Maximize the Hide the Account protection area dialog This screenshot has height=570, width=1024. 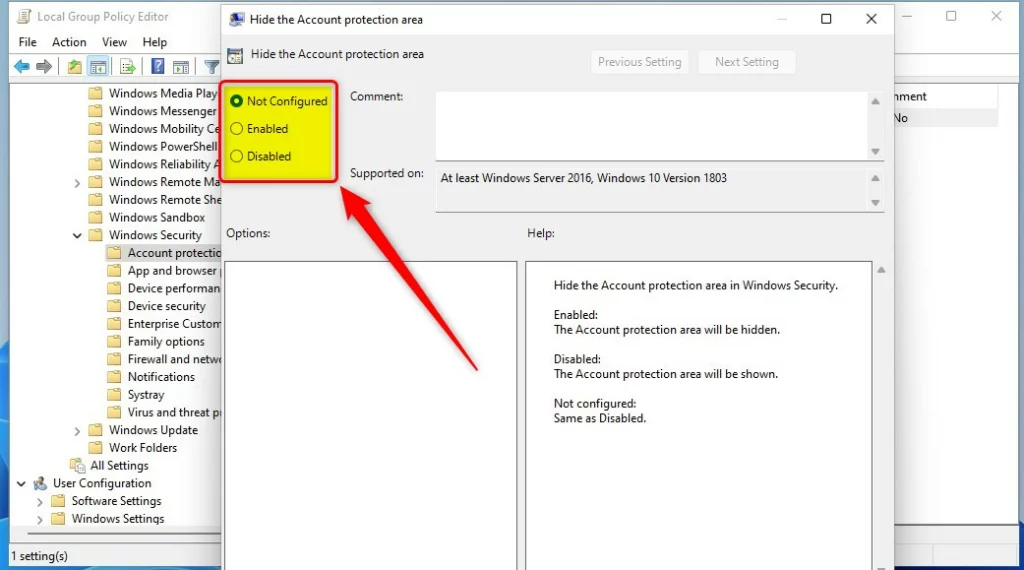(x=826, y=19)
